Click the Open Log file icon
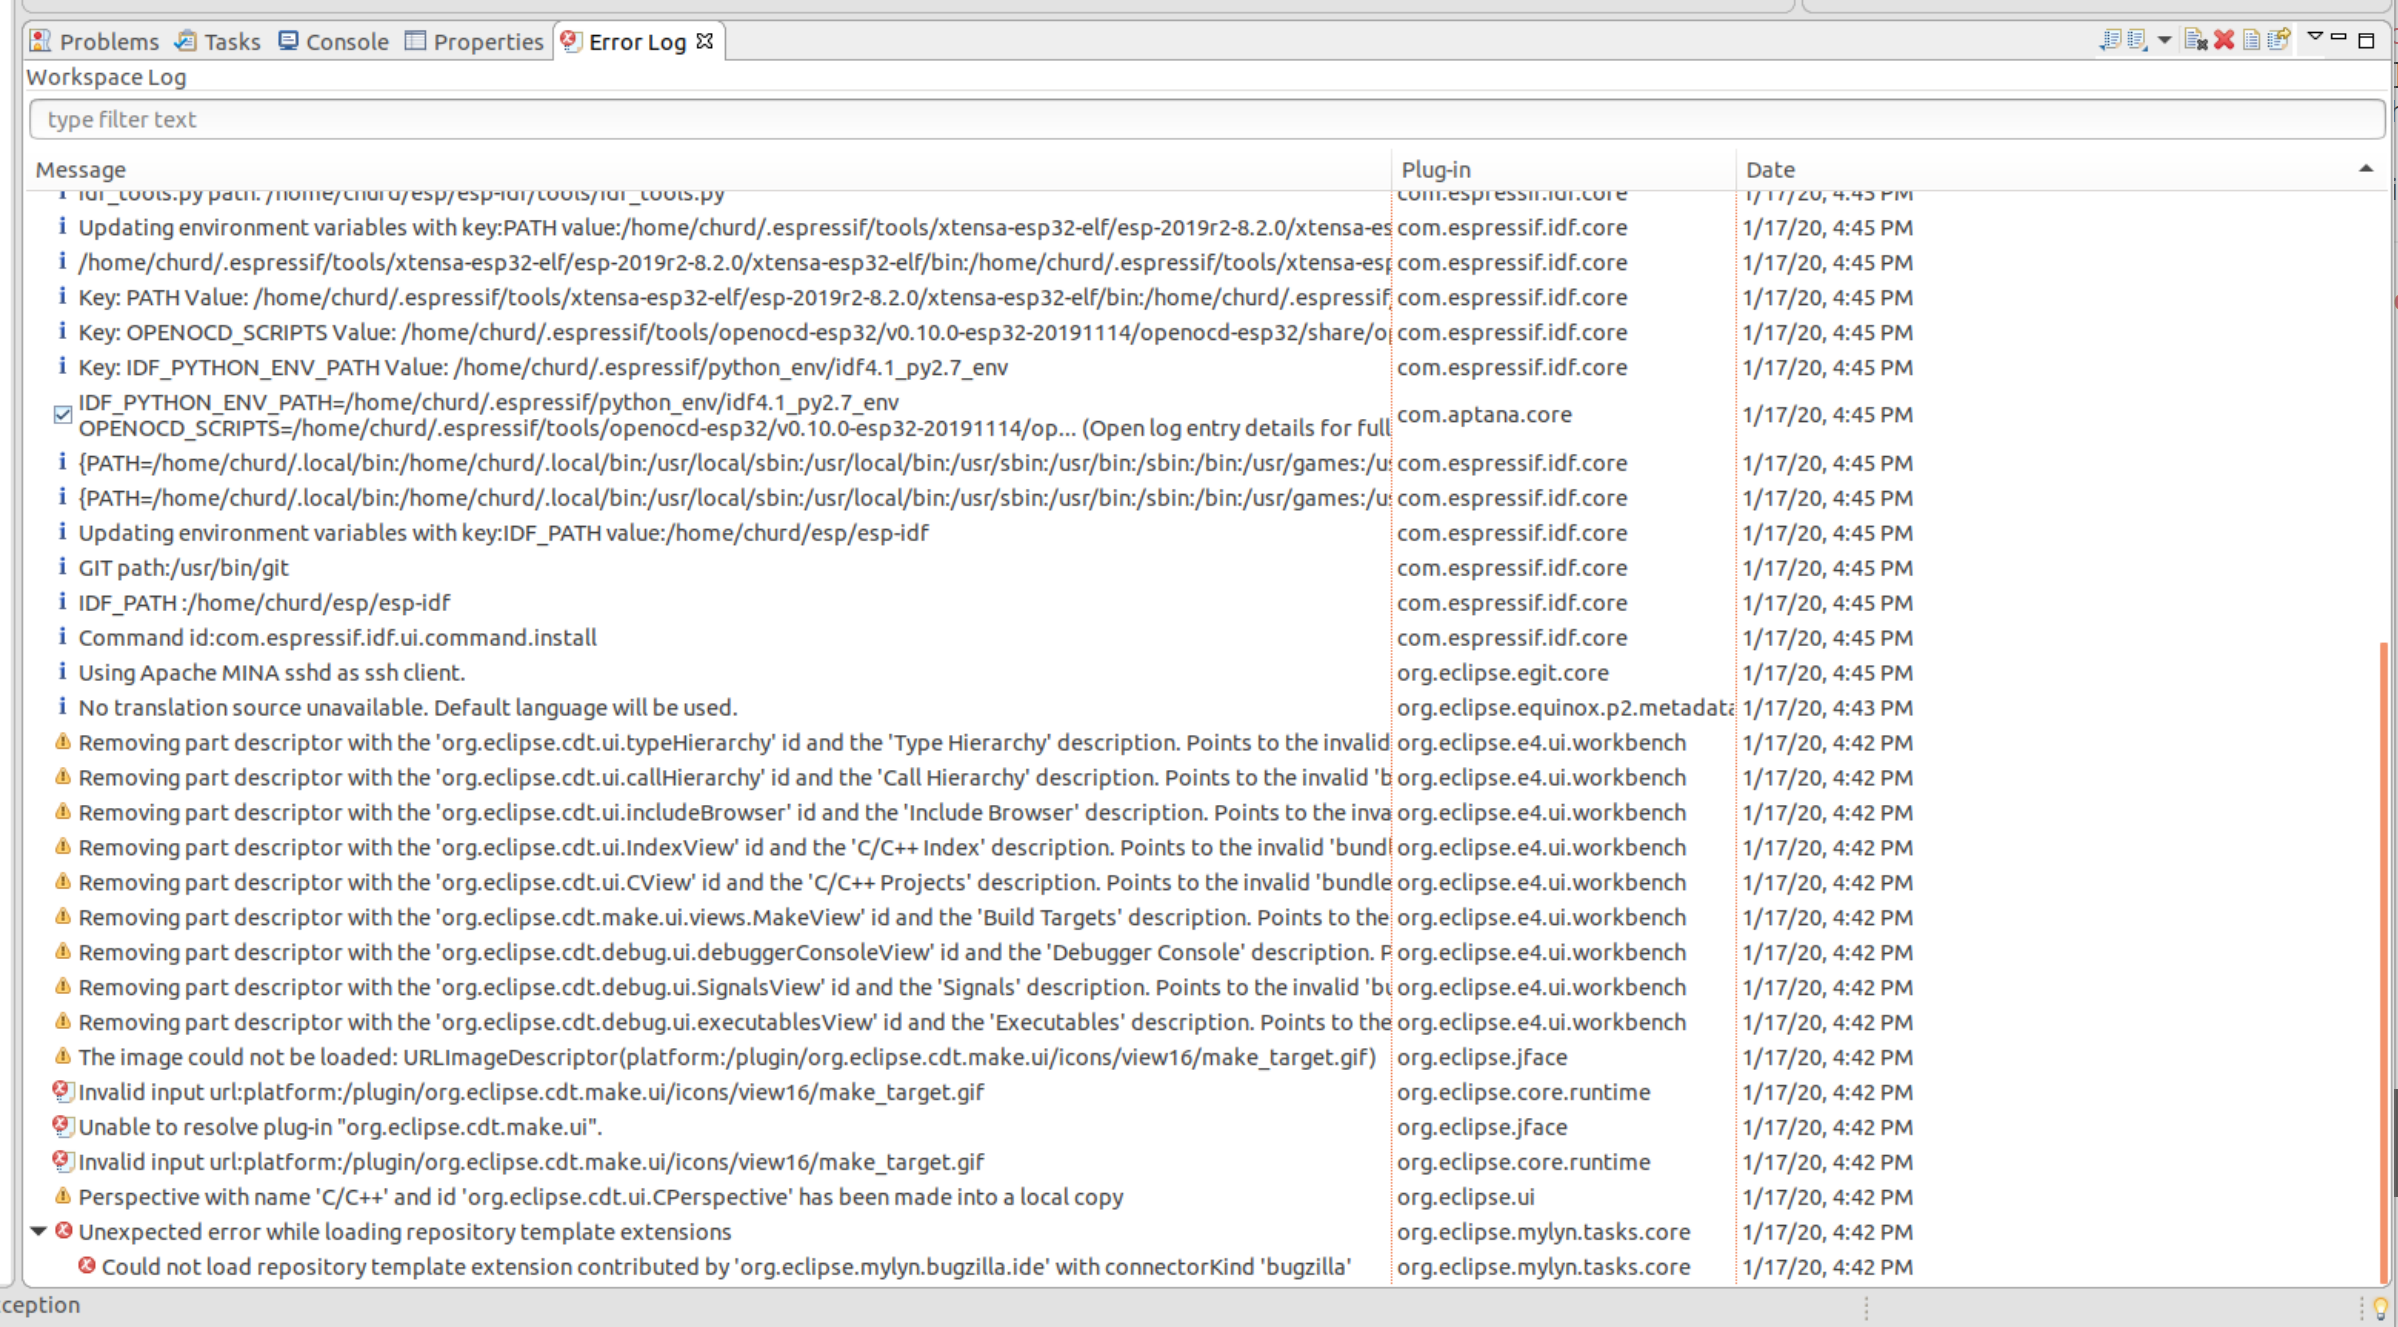The image size is (2398, 1327). [2251, 40]
